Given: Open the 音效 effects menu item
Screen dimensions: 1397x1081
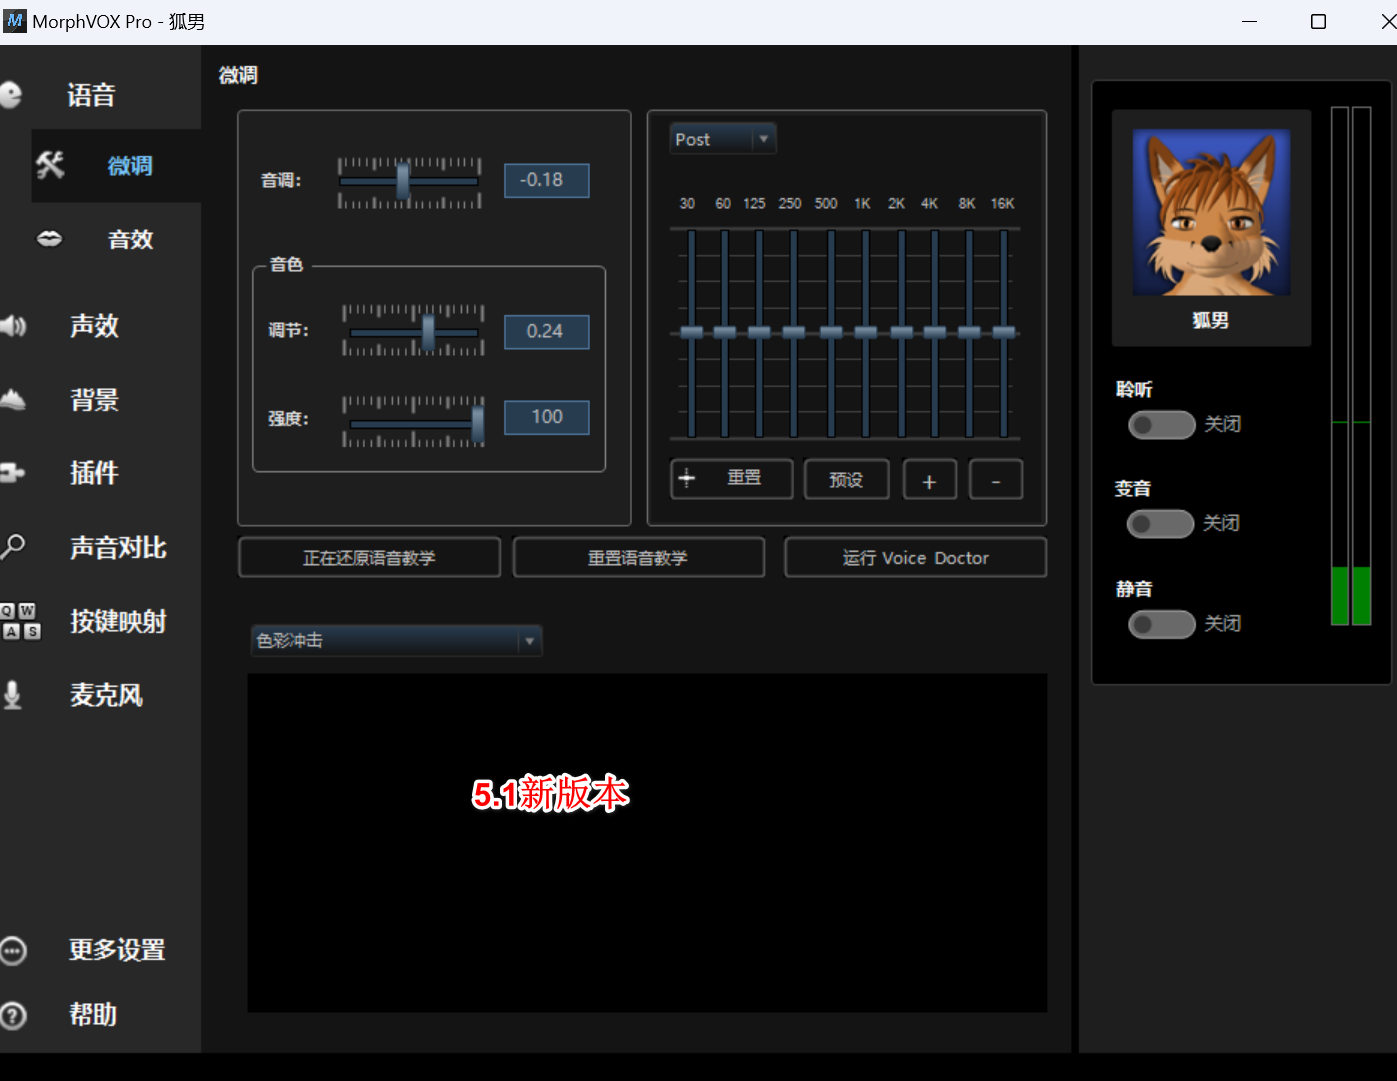Looking at the screenshot, I should point(130,240).
